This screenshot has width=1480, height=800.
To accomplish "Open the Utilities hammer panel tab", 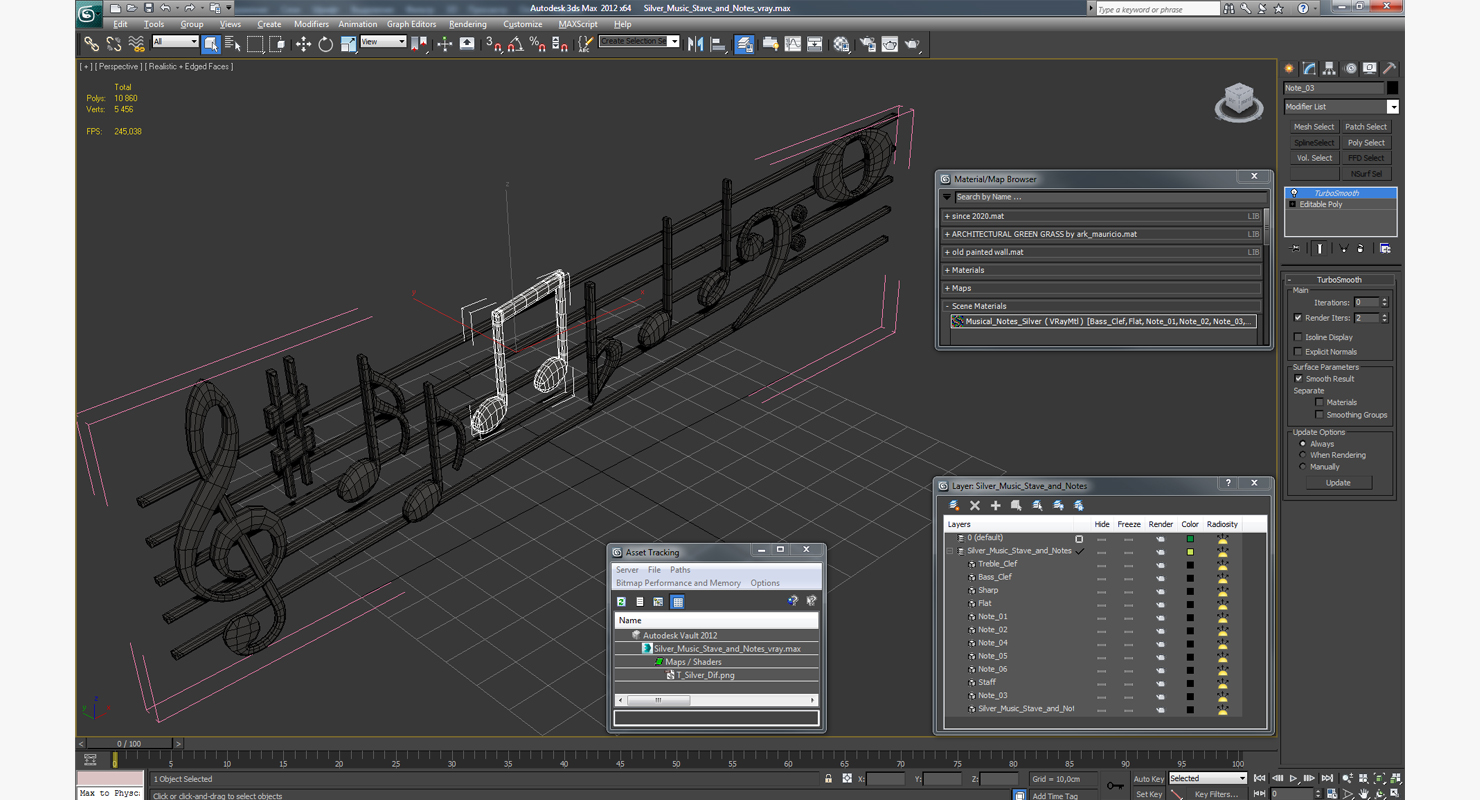I will point(1390,68).
